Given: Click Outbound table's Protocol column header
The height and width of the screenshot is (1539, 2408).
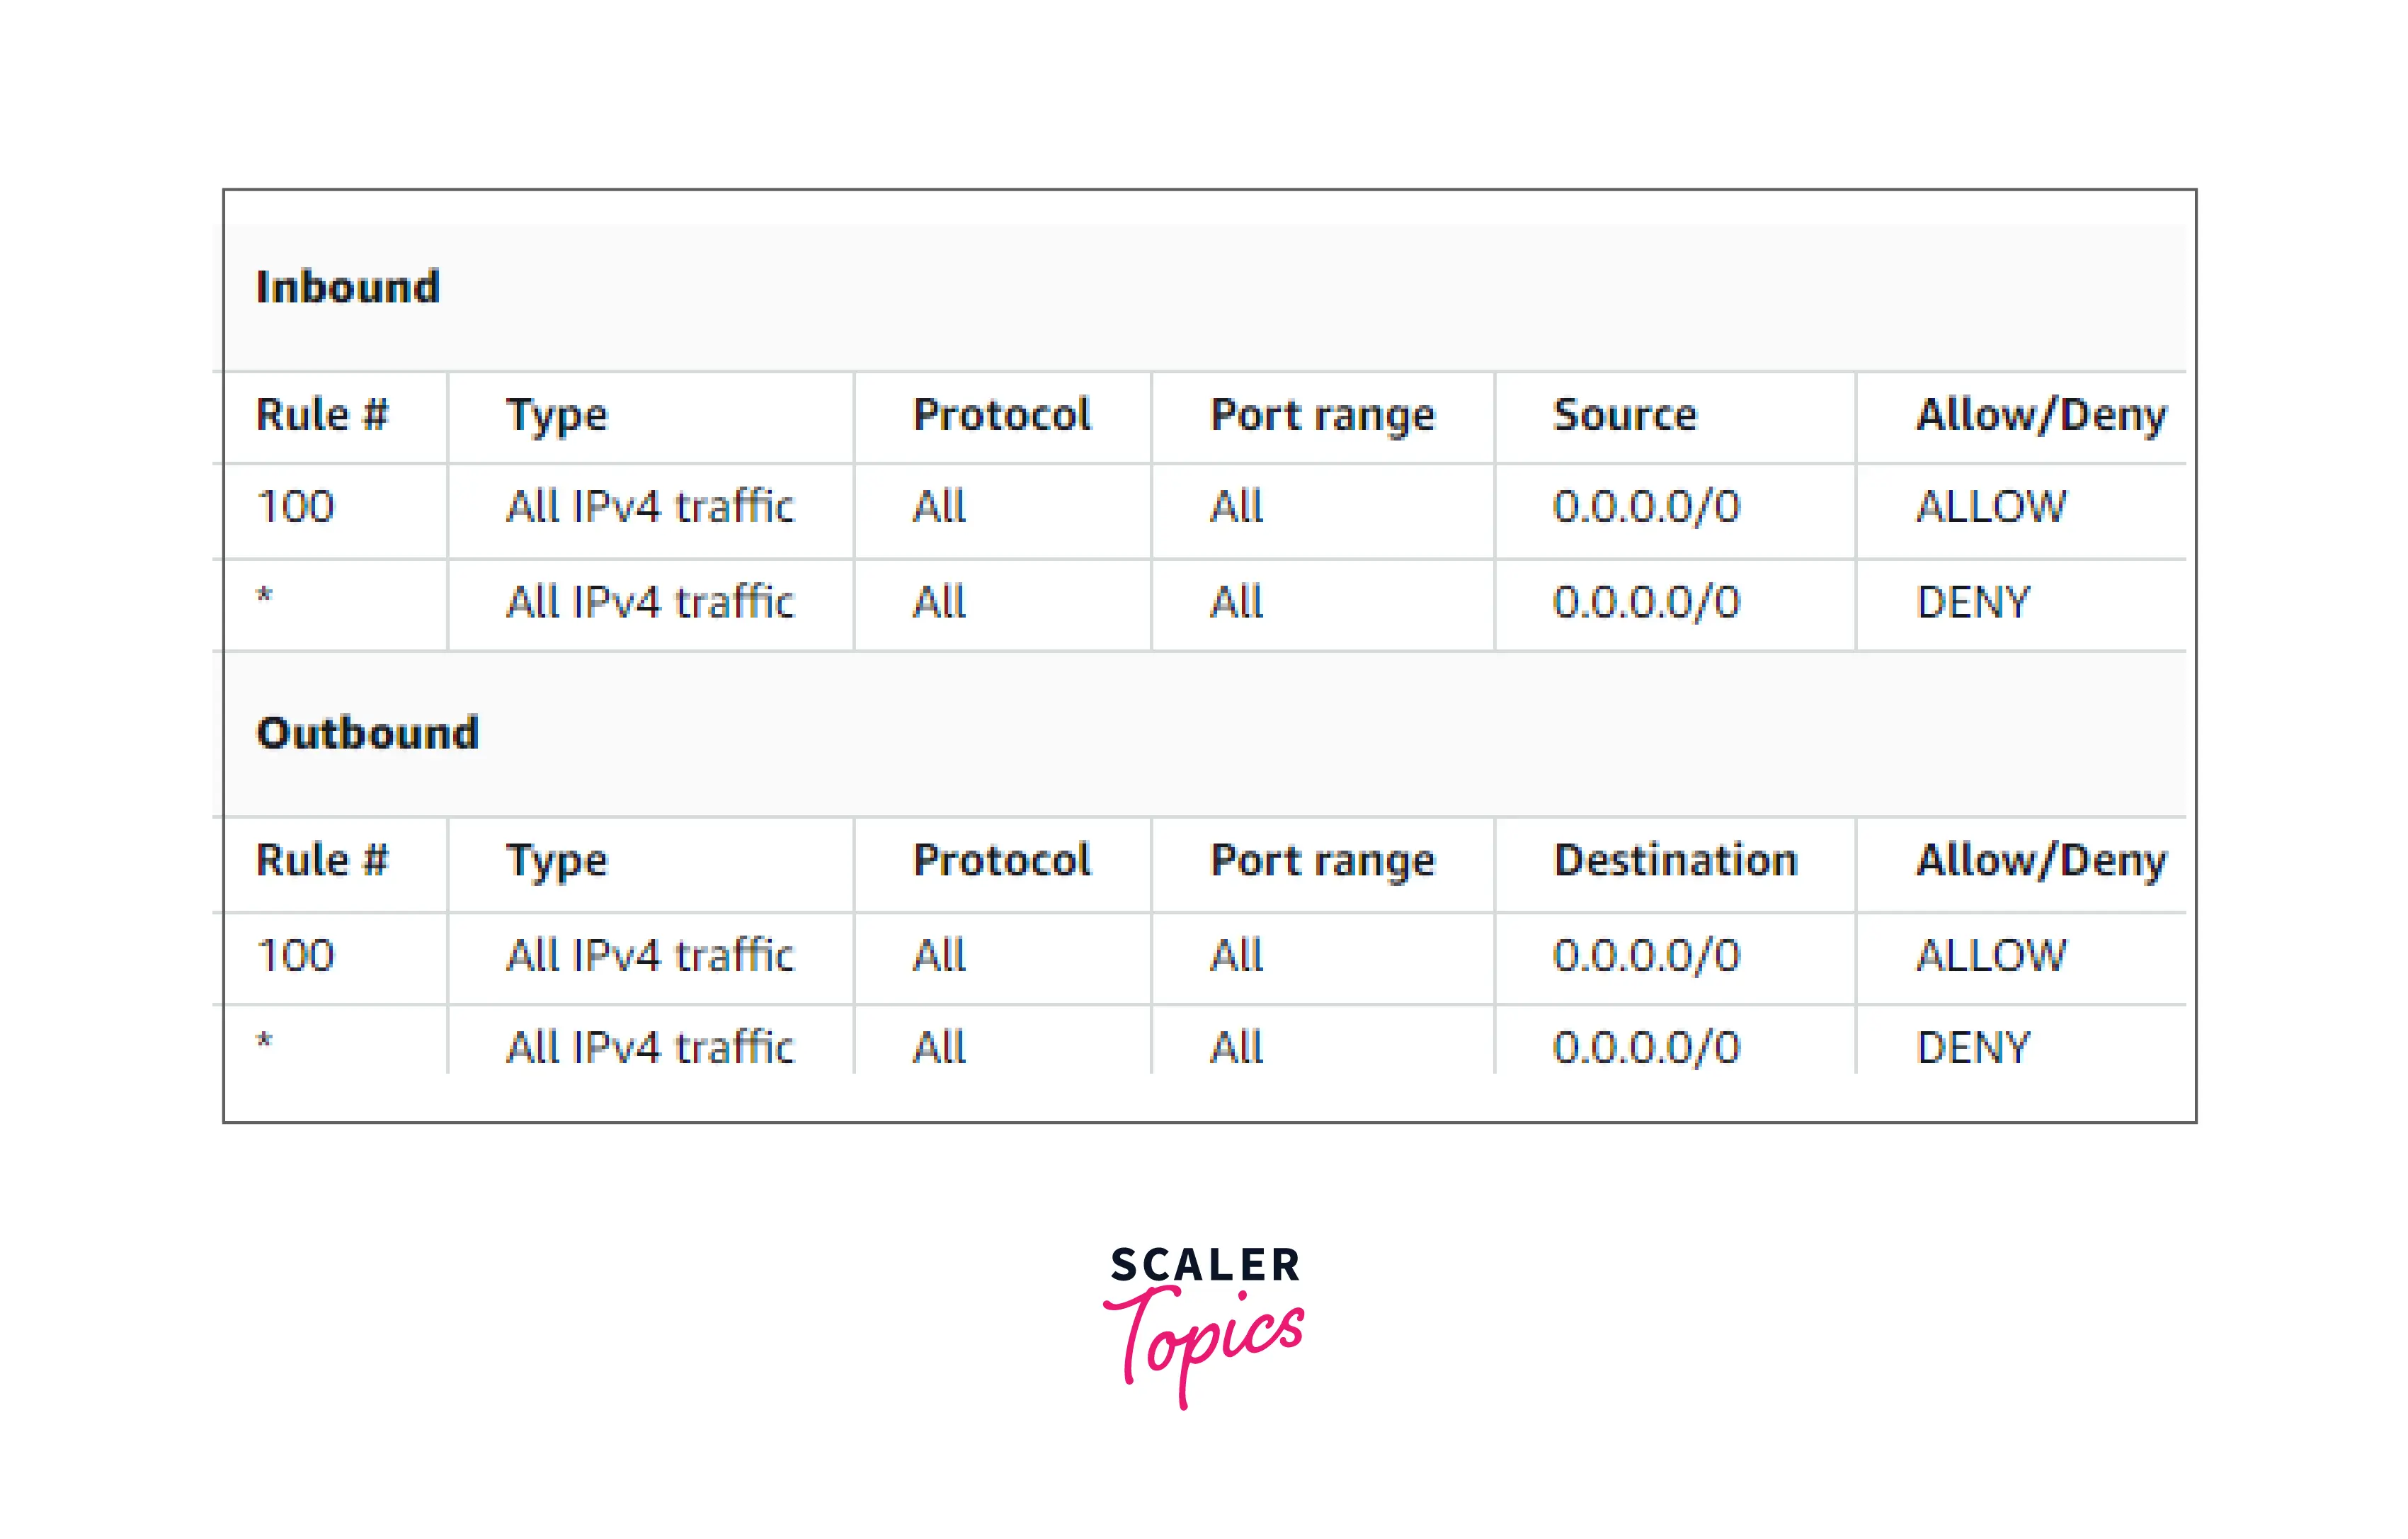Looking at the screenshot, I should point(1001,861).
